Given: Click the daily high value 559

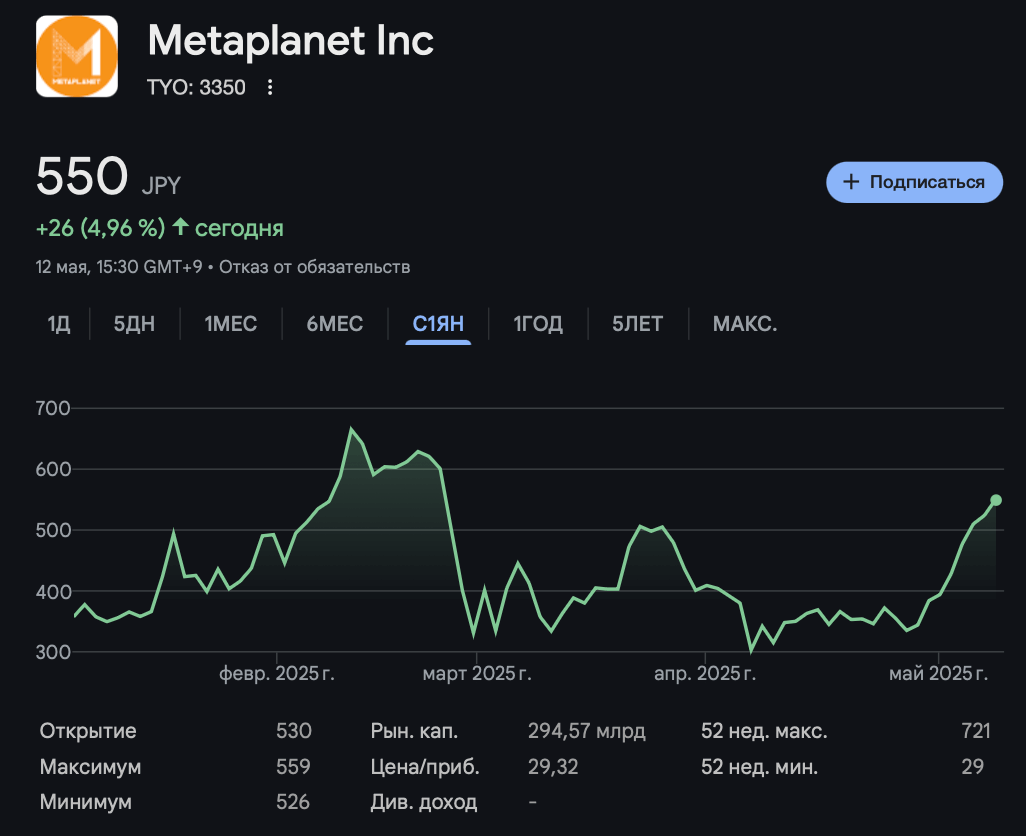Looking at the screenshot, I should 293,766.
